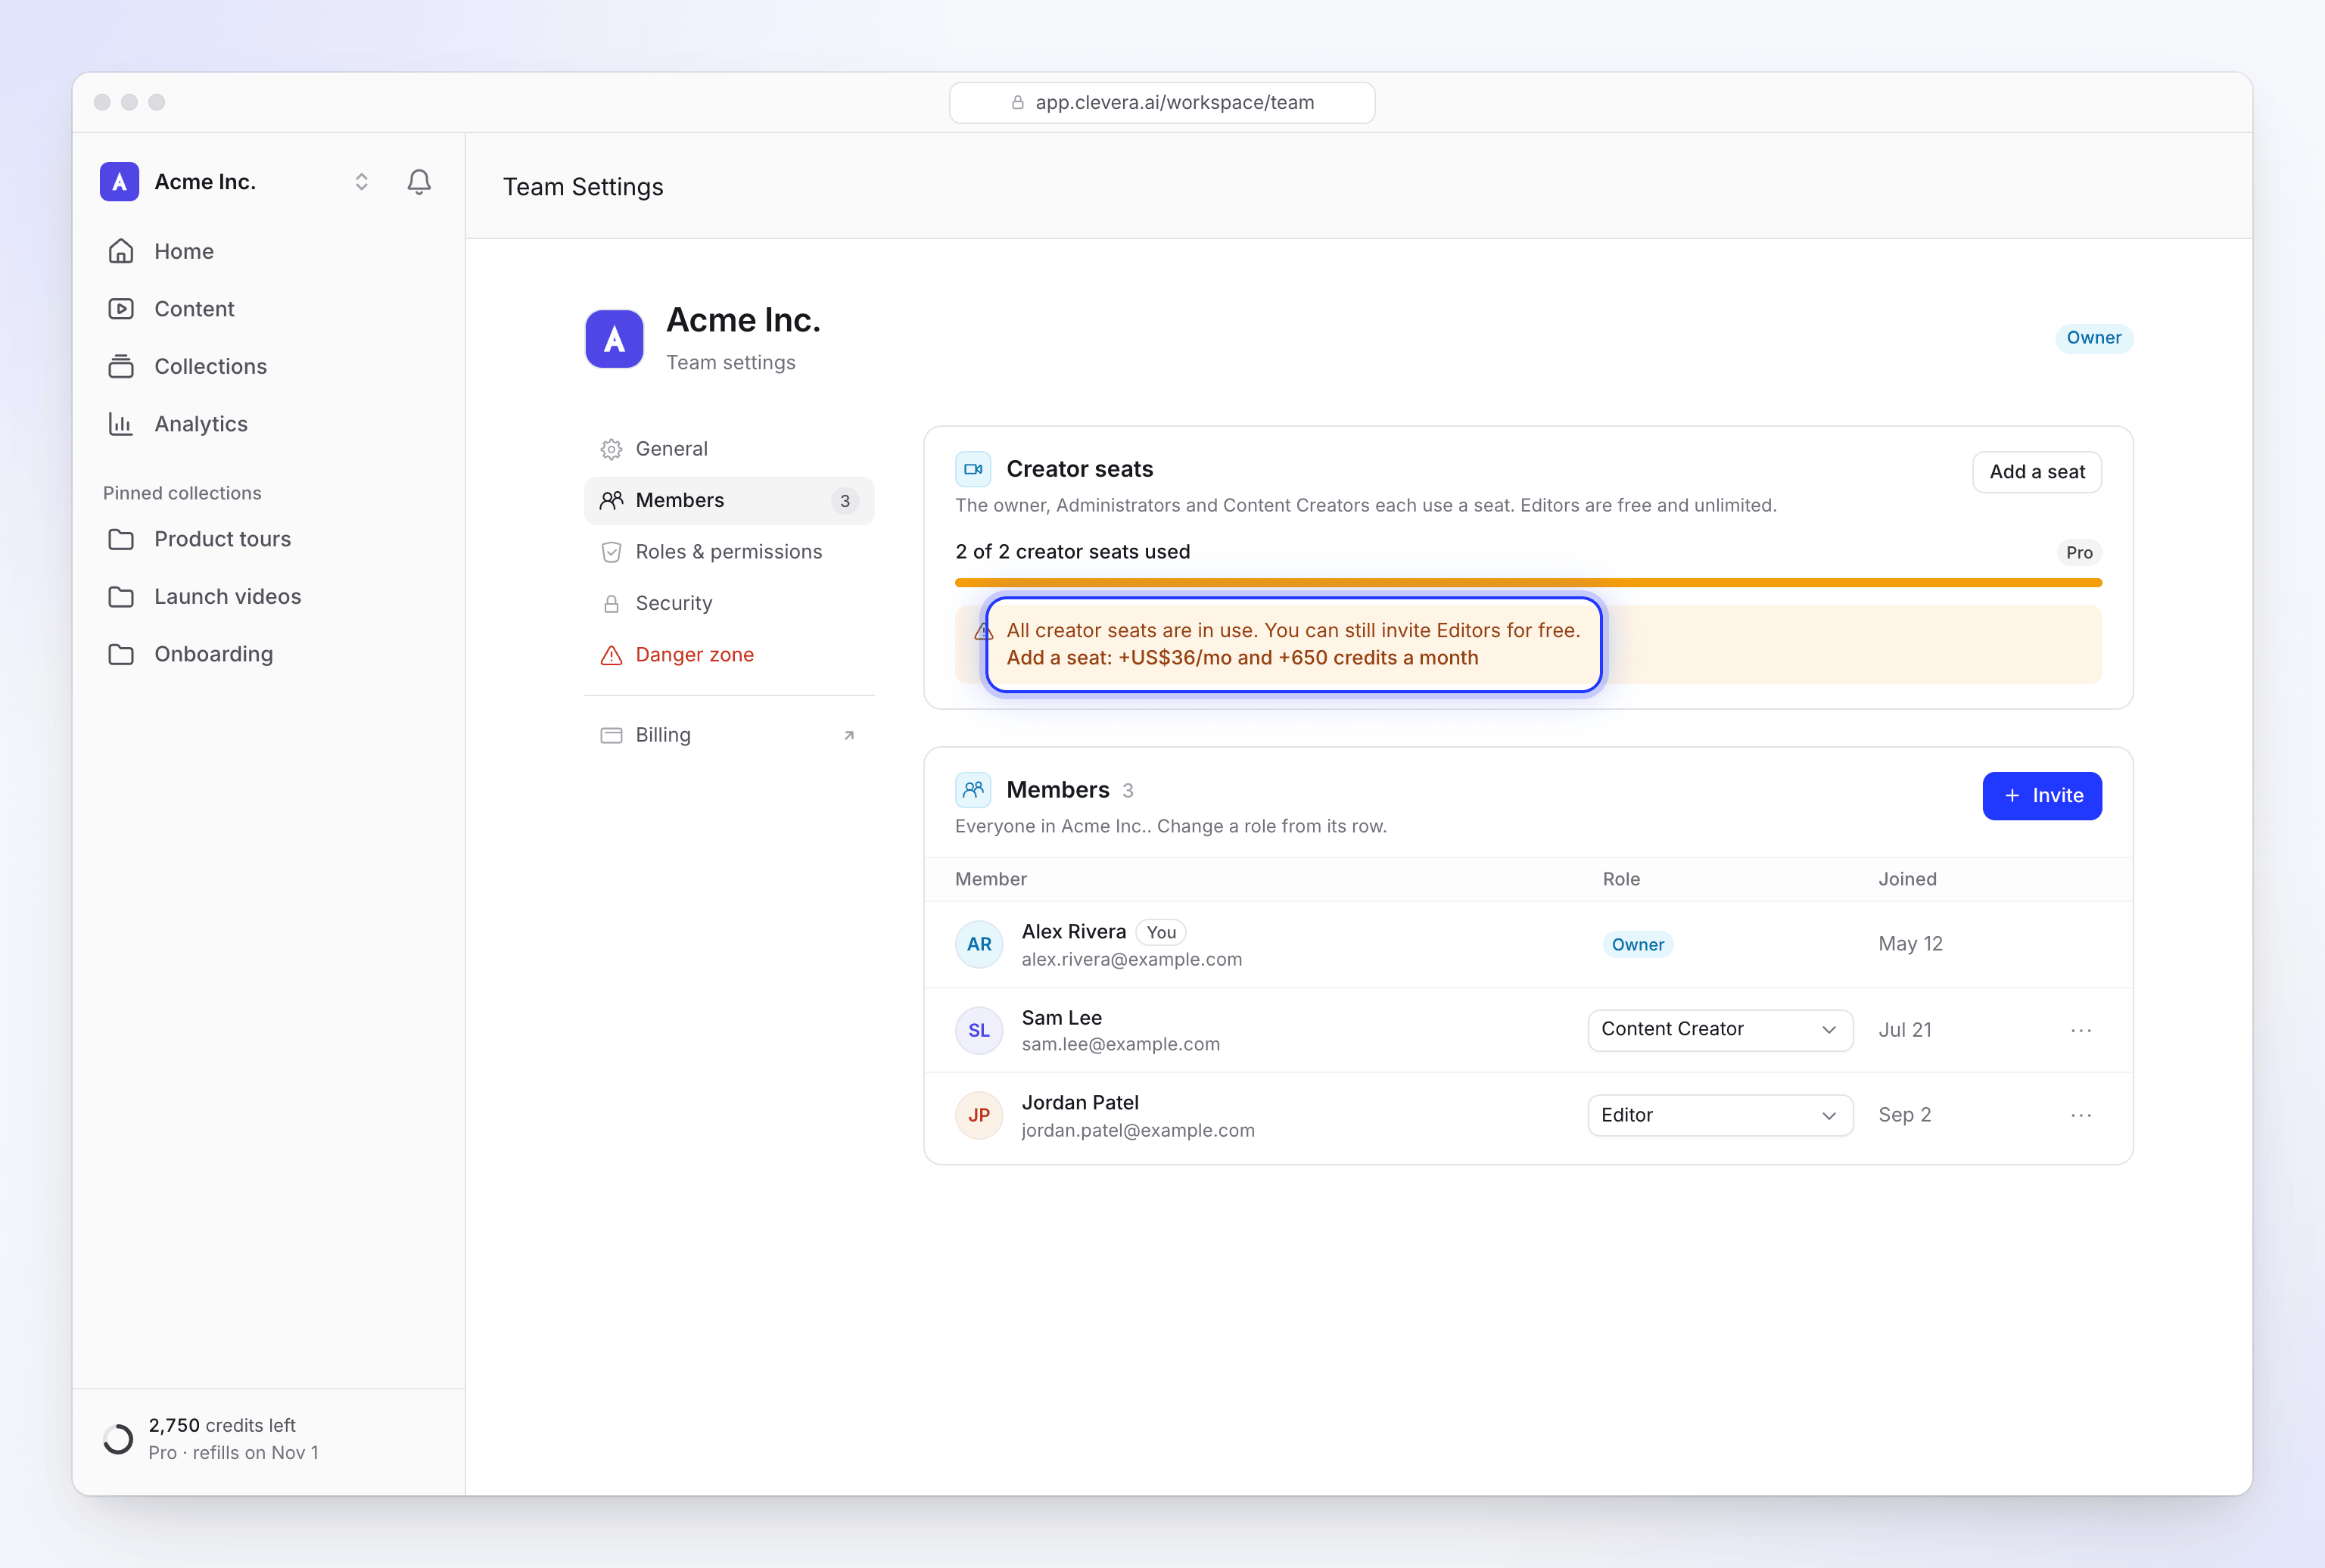Click the Pro plan badge
2325x1568 pixels.
tap(2079, 553)
